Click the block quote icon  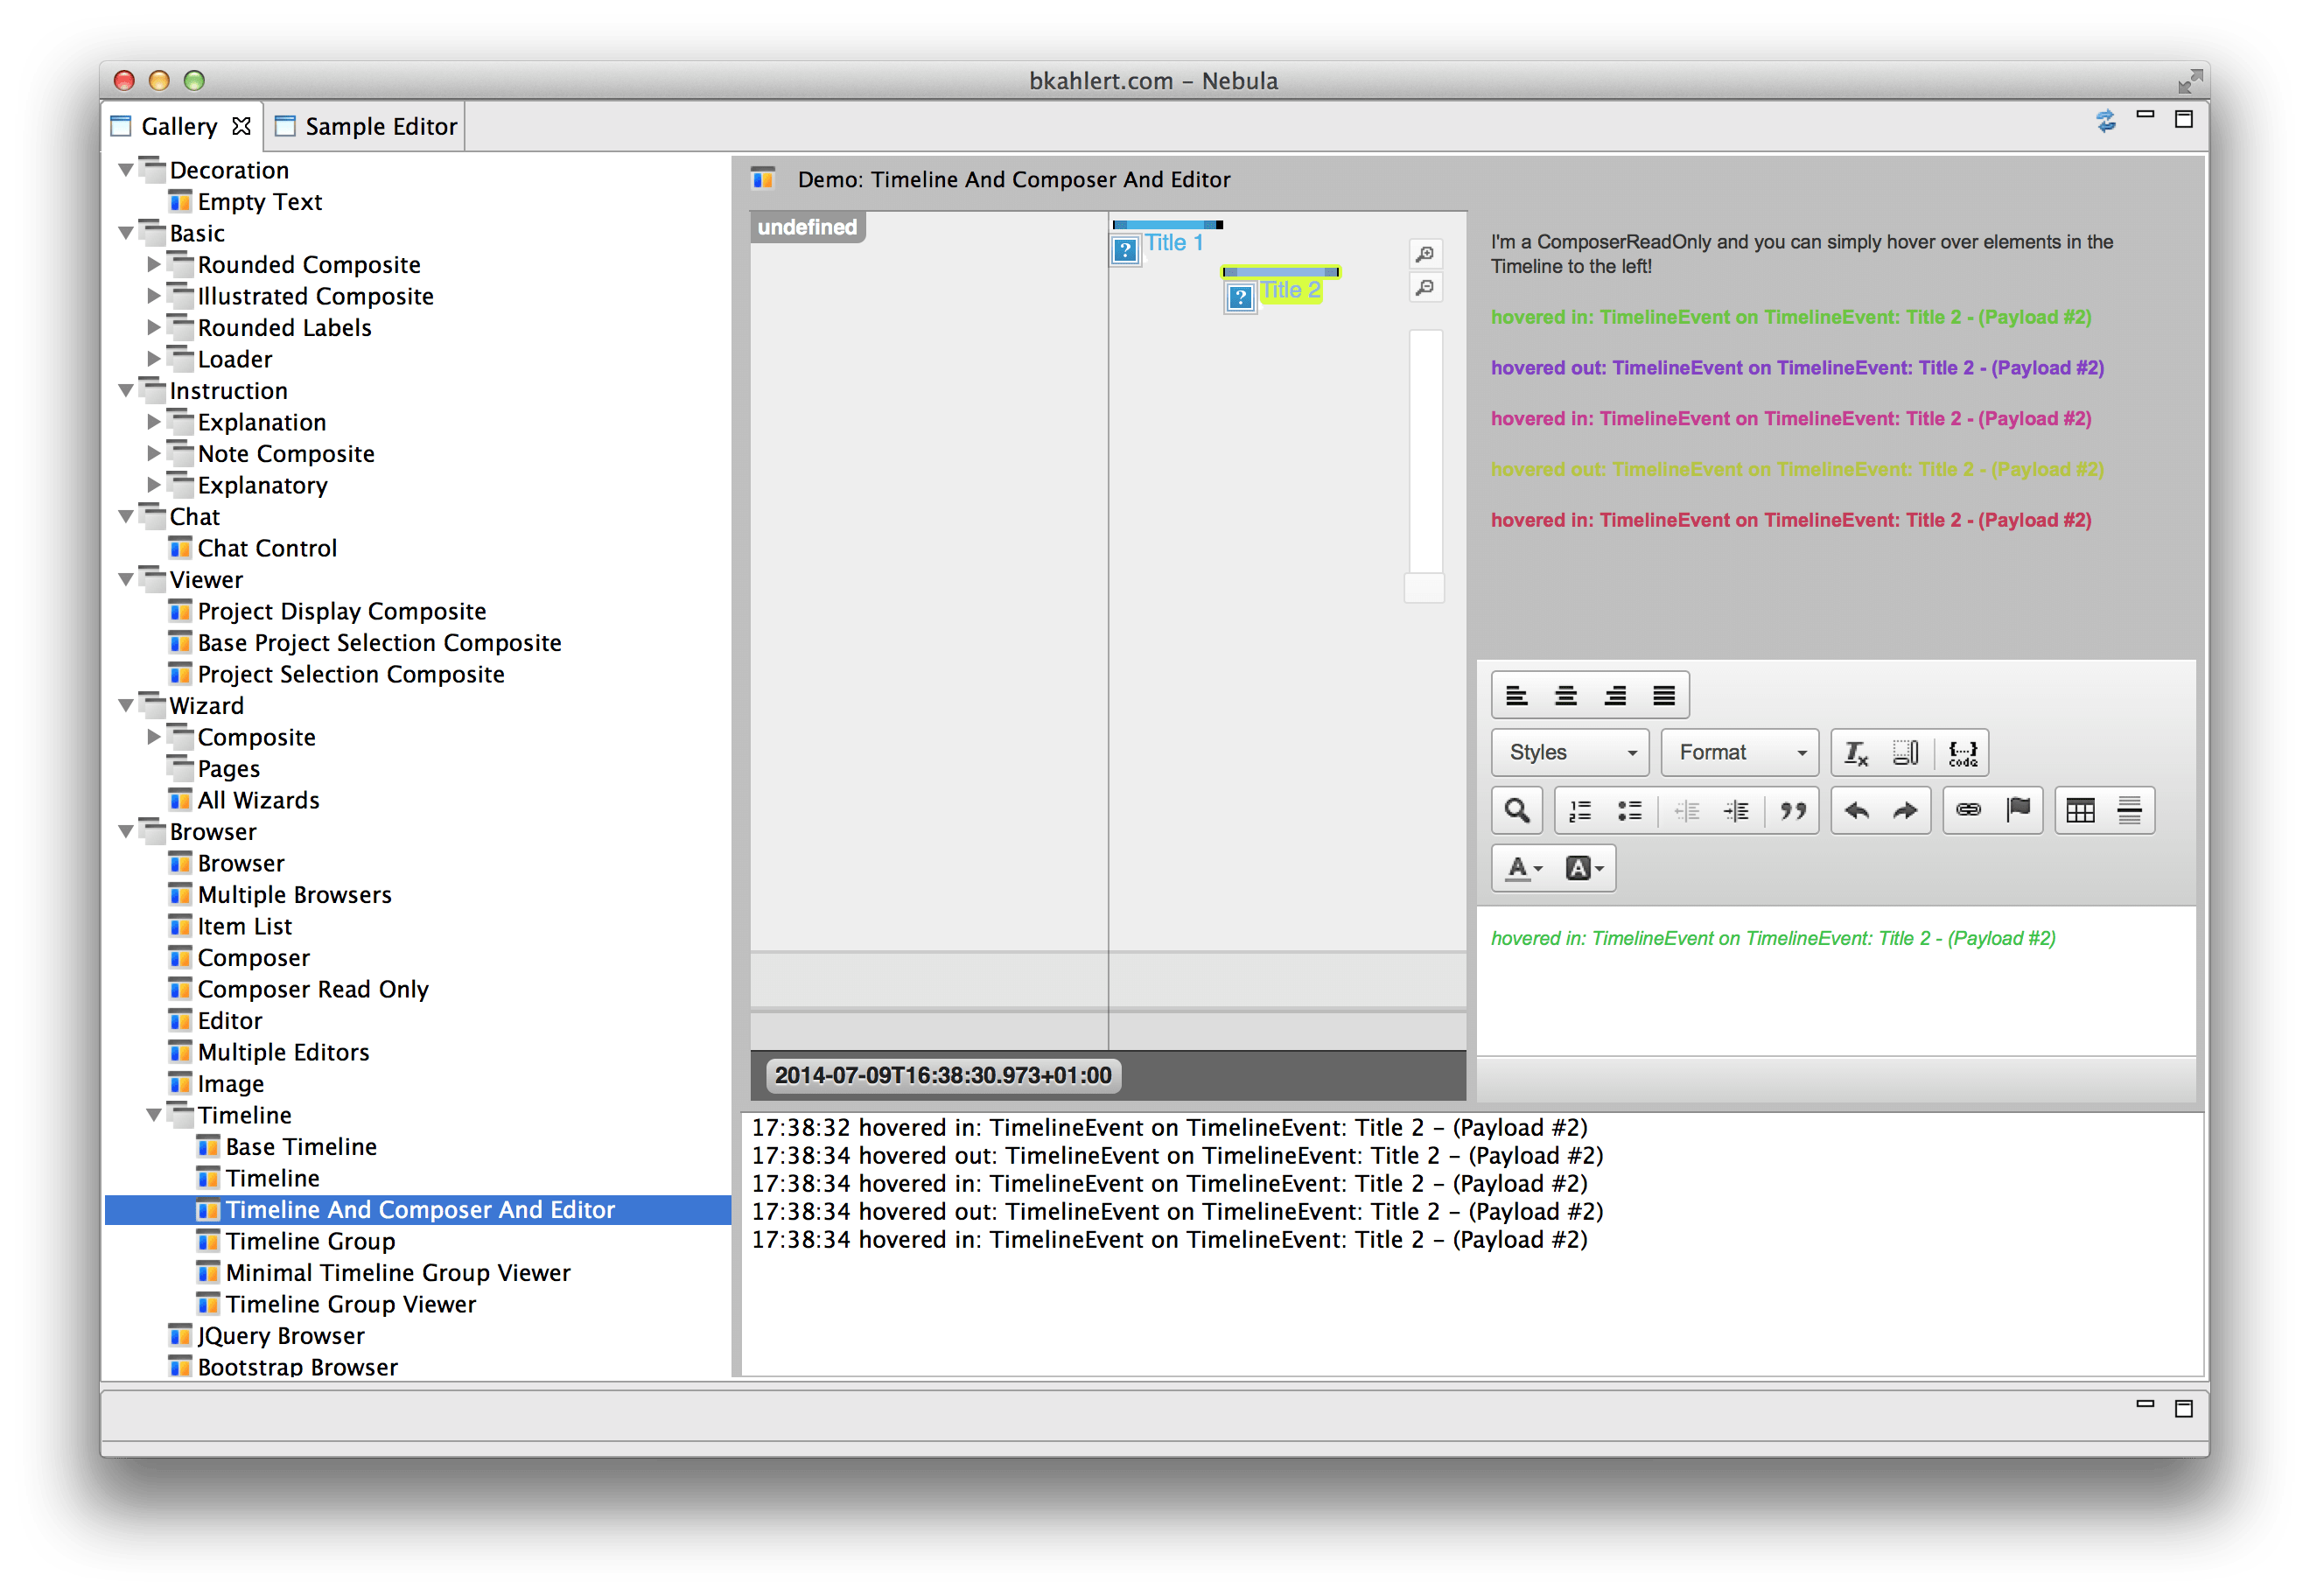pyautogui.click(x=1793, y=810)
